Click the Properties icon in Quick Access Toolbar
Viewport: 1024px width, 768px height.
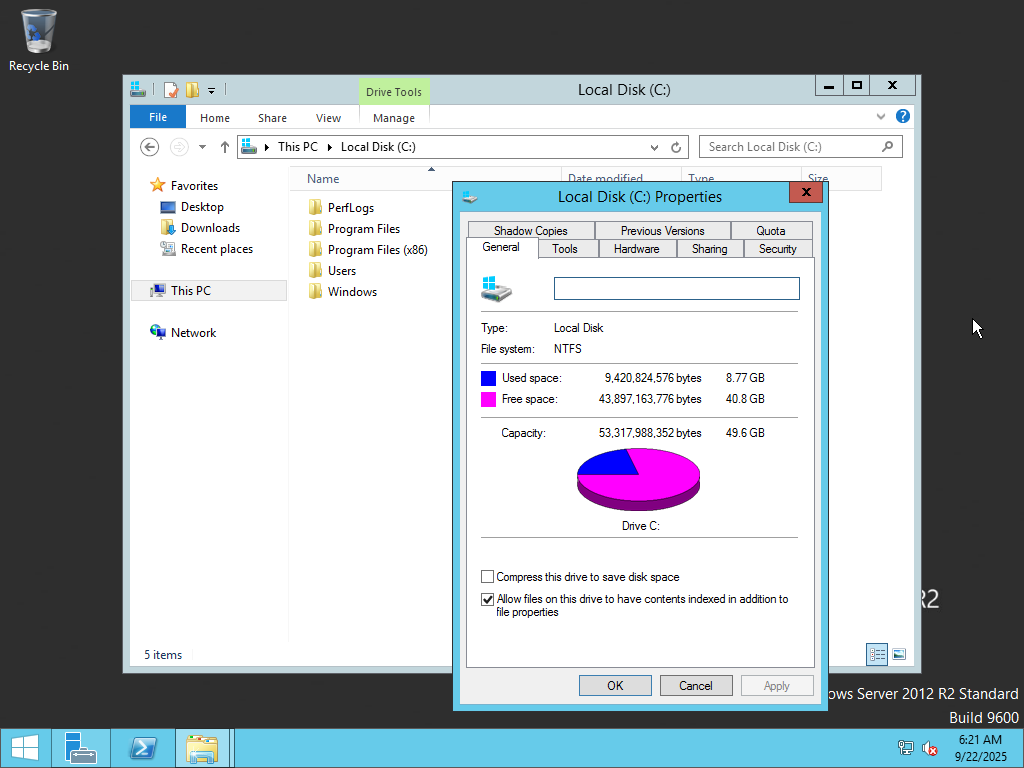click(x=171, y=90)
